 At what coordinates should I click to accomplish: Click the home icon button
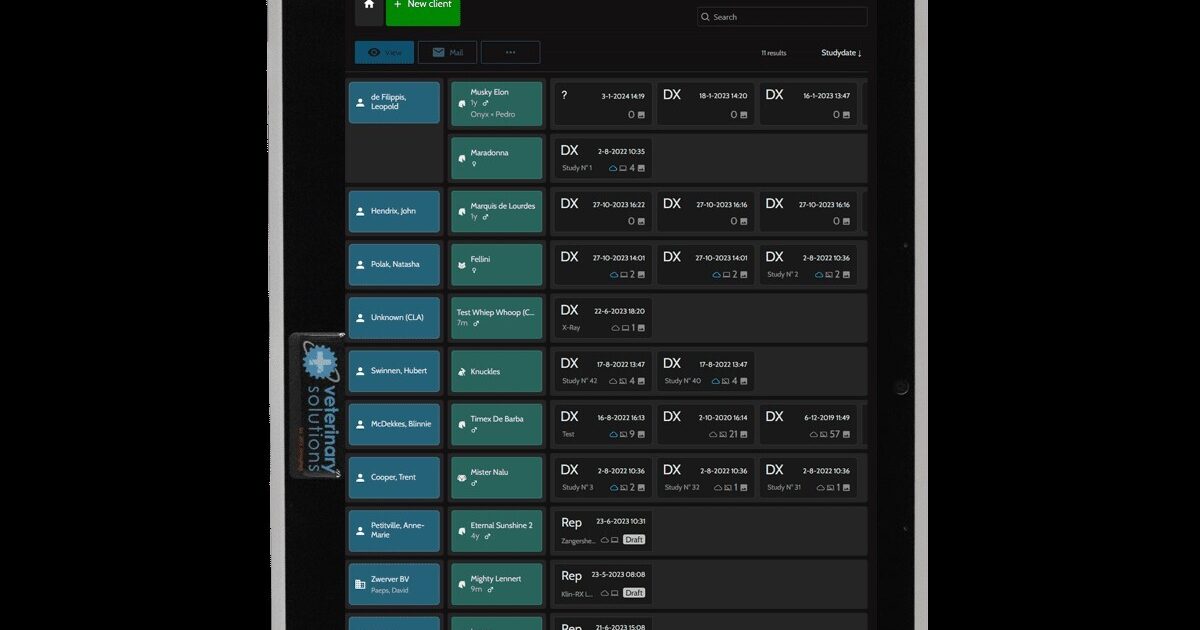click(x=369, y=6)
